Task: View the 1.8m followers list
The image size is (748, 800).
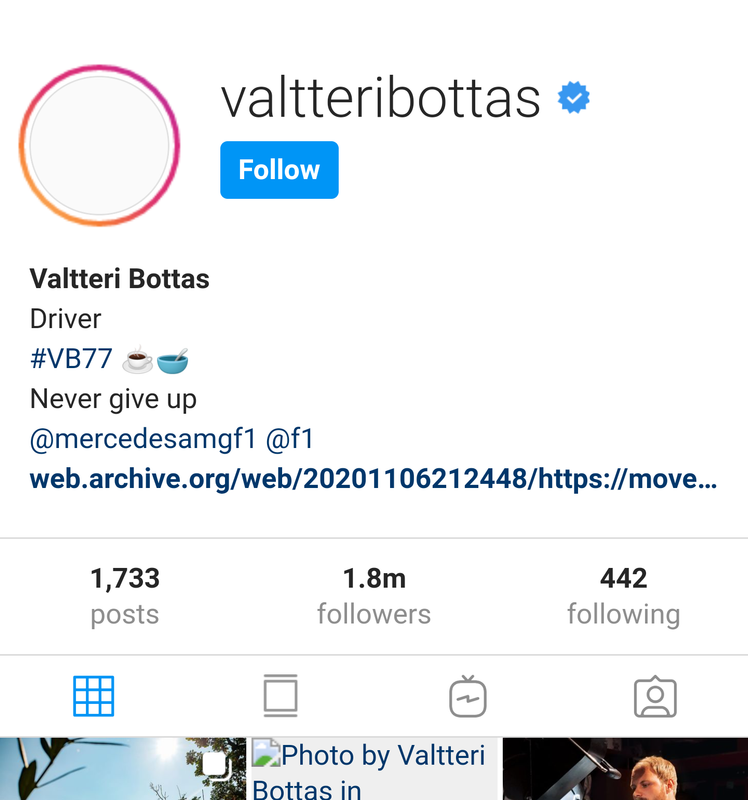Action: click(x=374, y=596)
